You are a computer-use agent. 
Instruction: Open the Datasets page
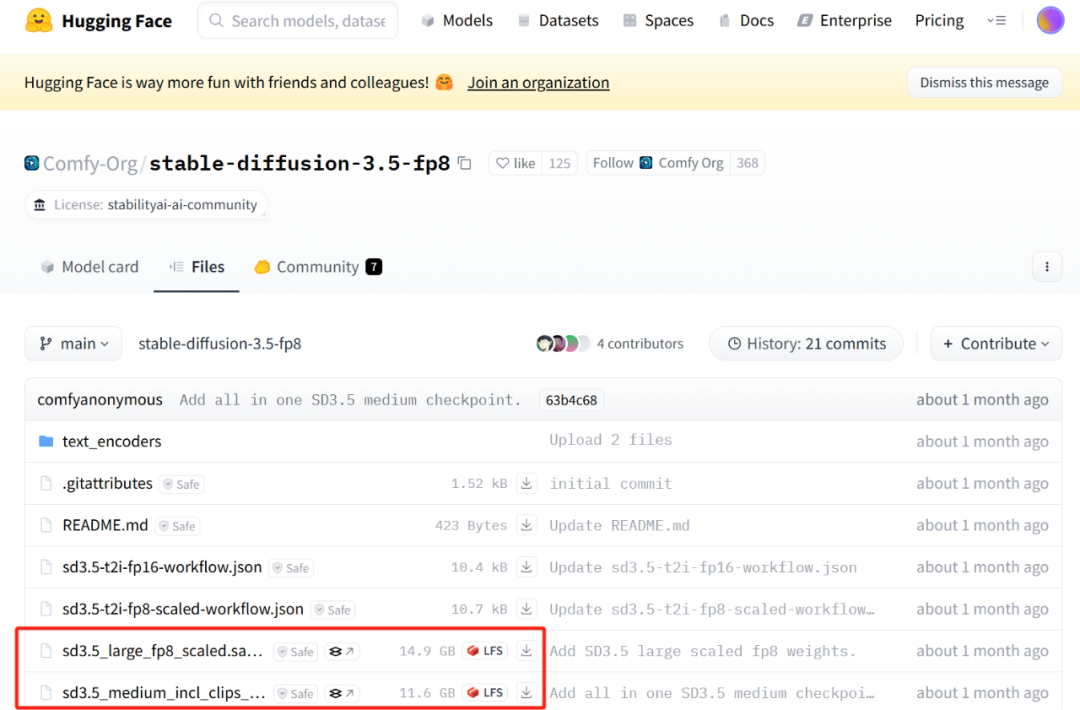(x=558, y=21)
